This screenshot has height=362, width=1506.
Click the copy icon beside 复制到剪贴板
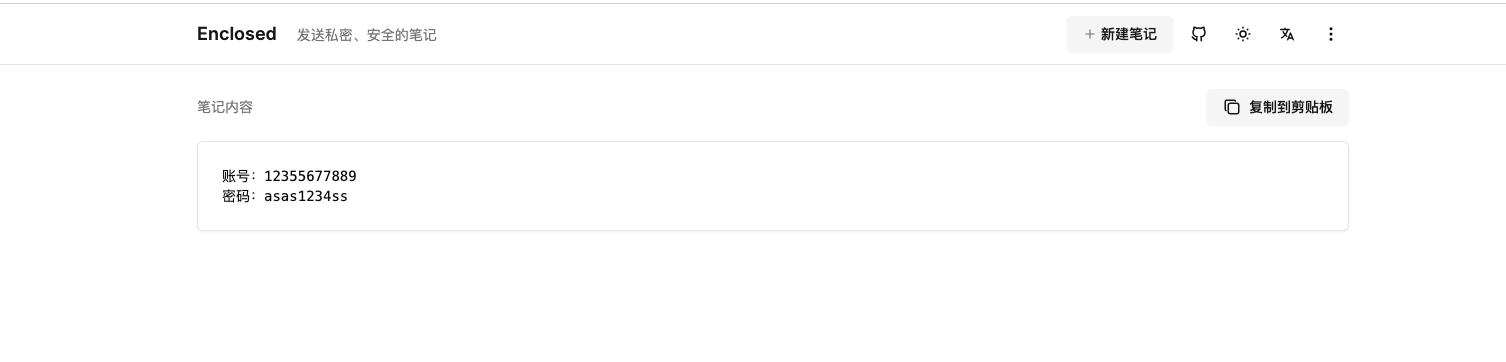pos(1232,107)
